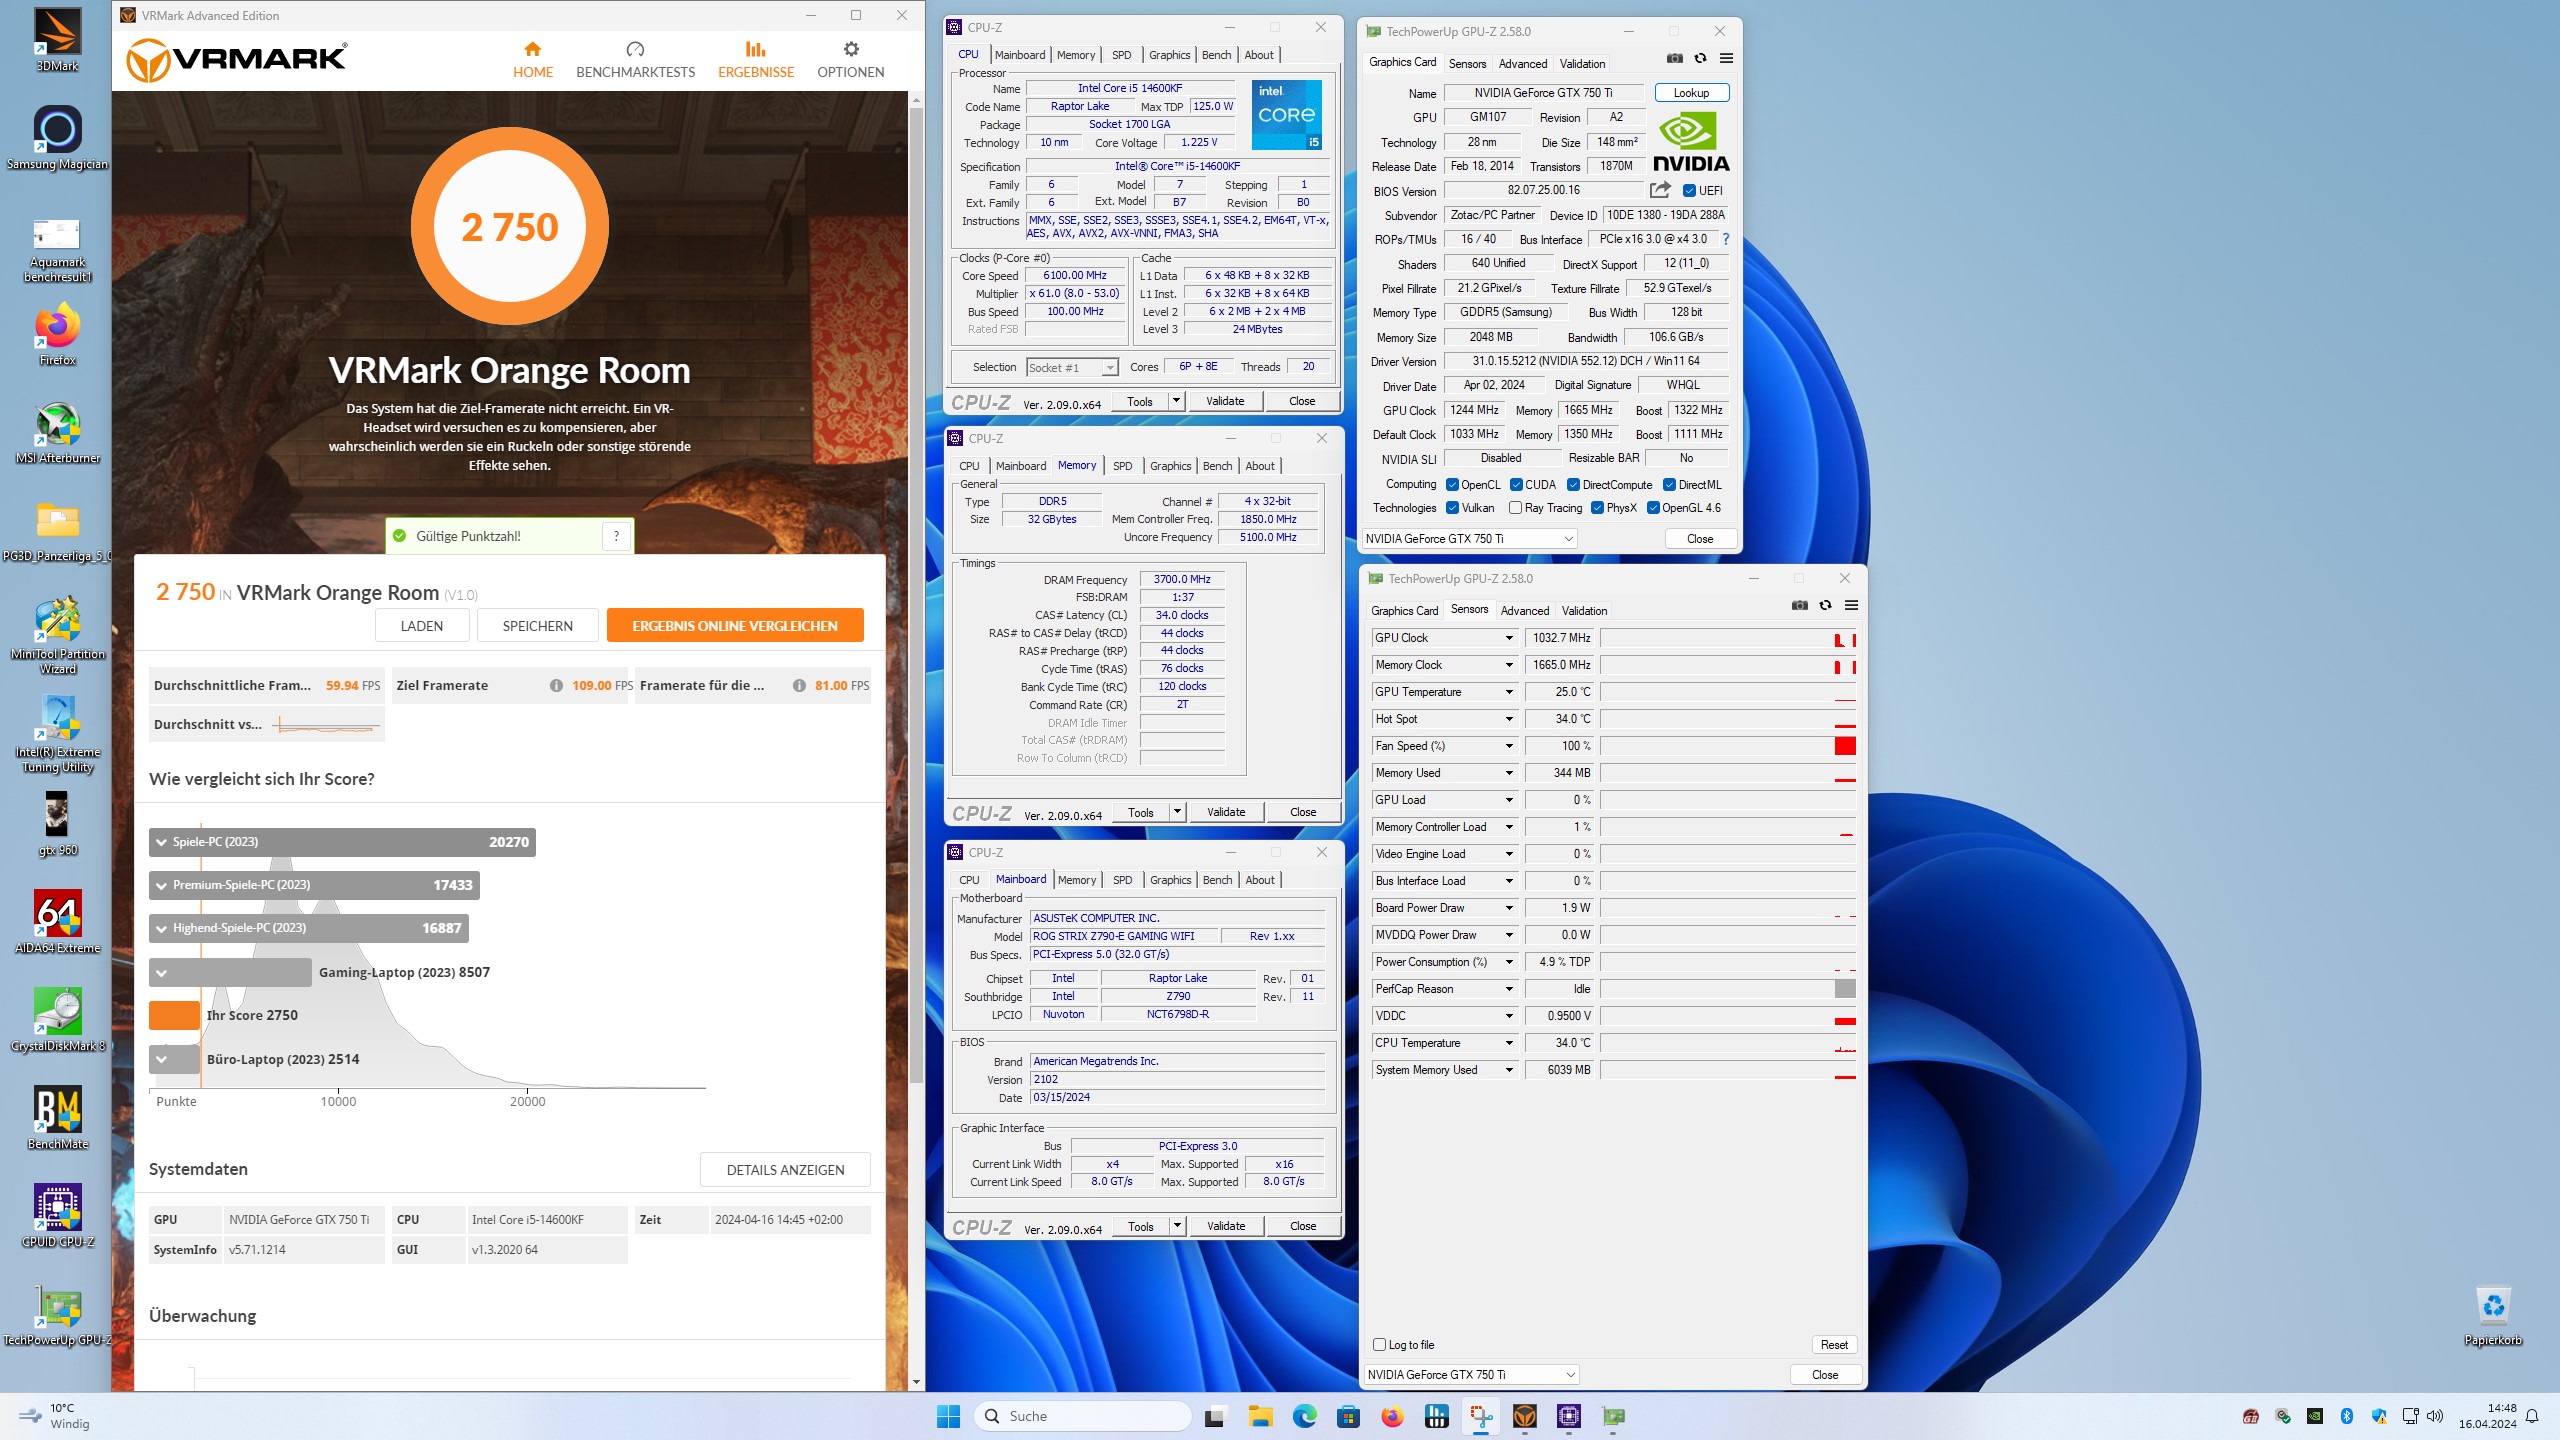Click the Fan Speed sensor graph bar
Viewport: 2560px width, 1440px height.
click(1728, 746)
